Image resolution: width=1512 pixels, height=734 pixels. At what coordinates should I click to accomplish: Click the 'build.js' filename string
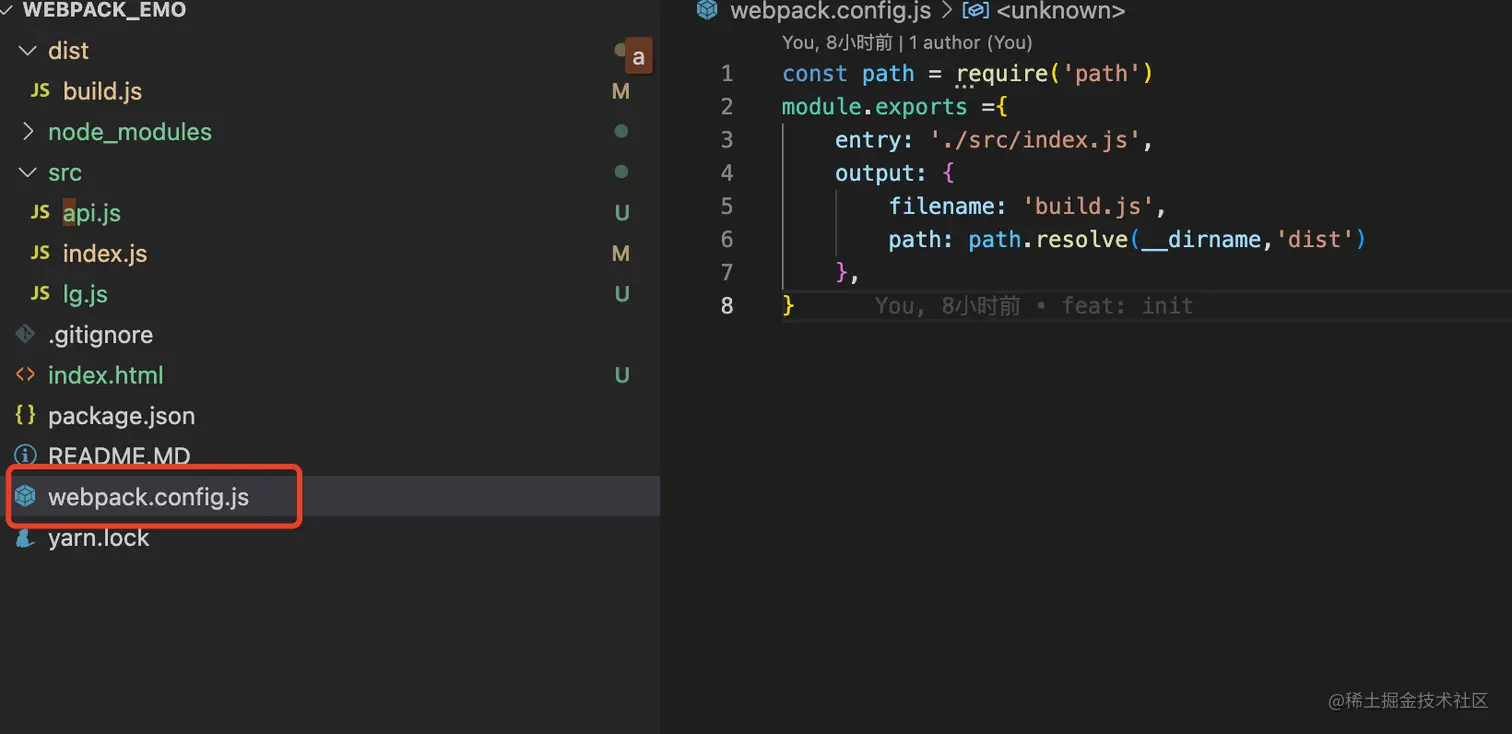pos(1088,207)
